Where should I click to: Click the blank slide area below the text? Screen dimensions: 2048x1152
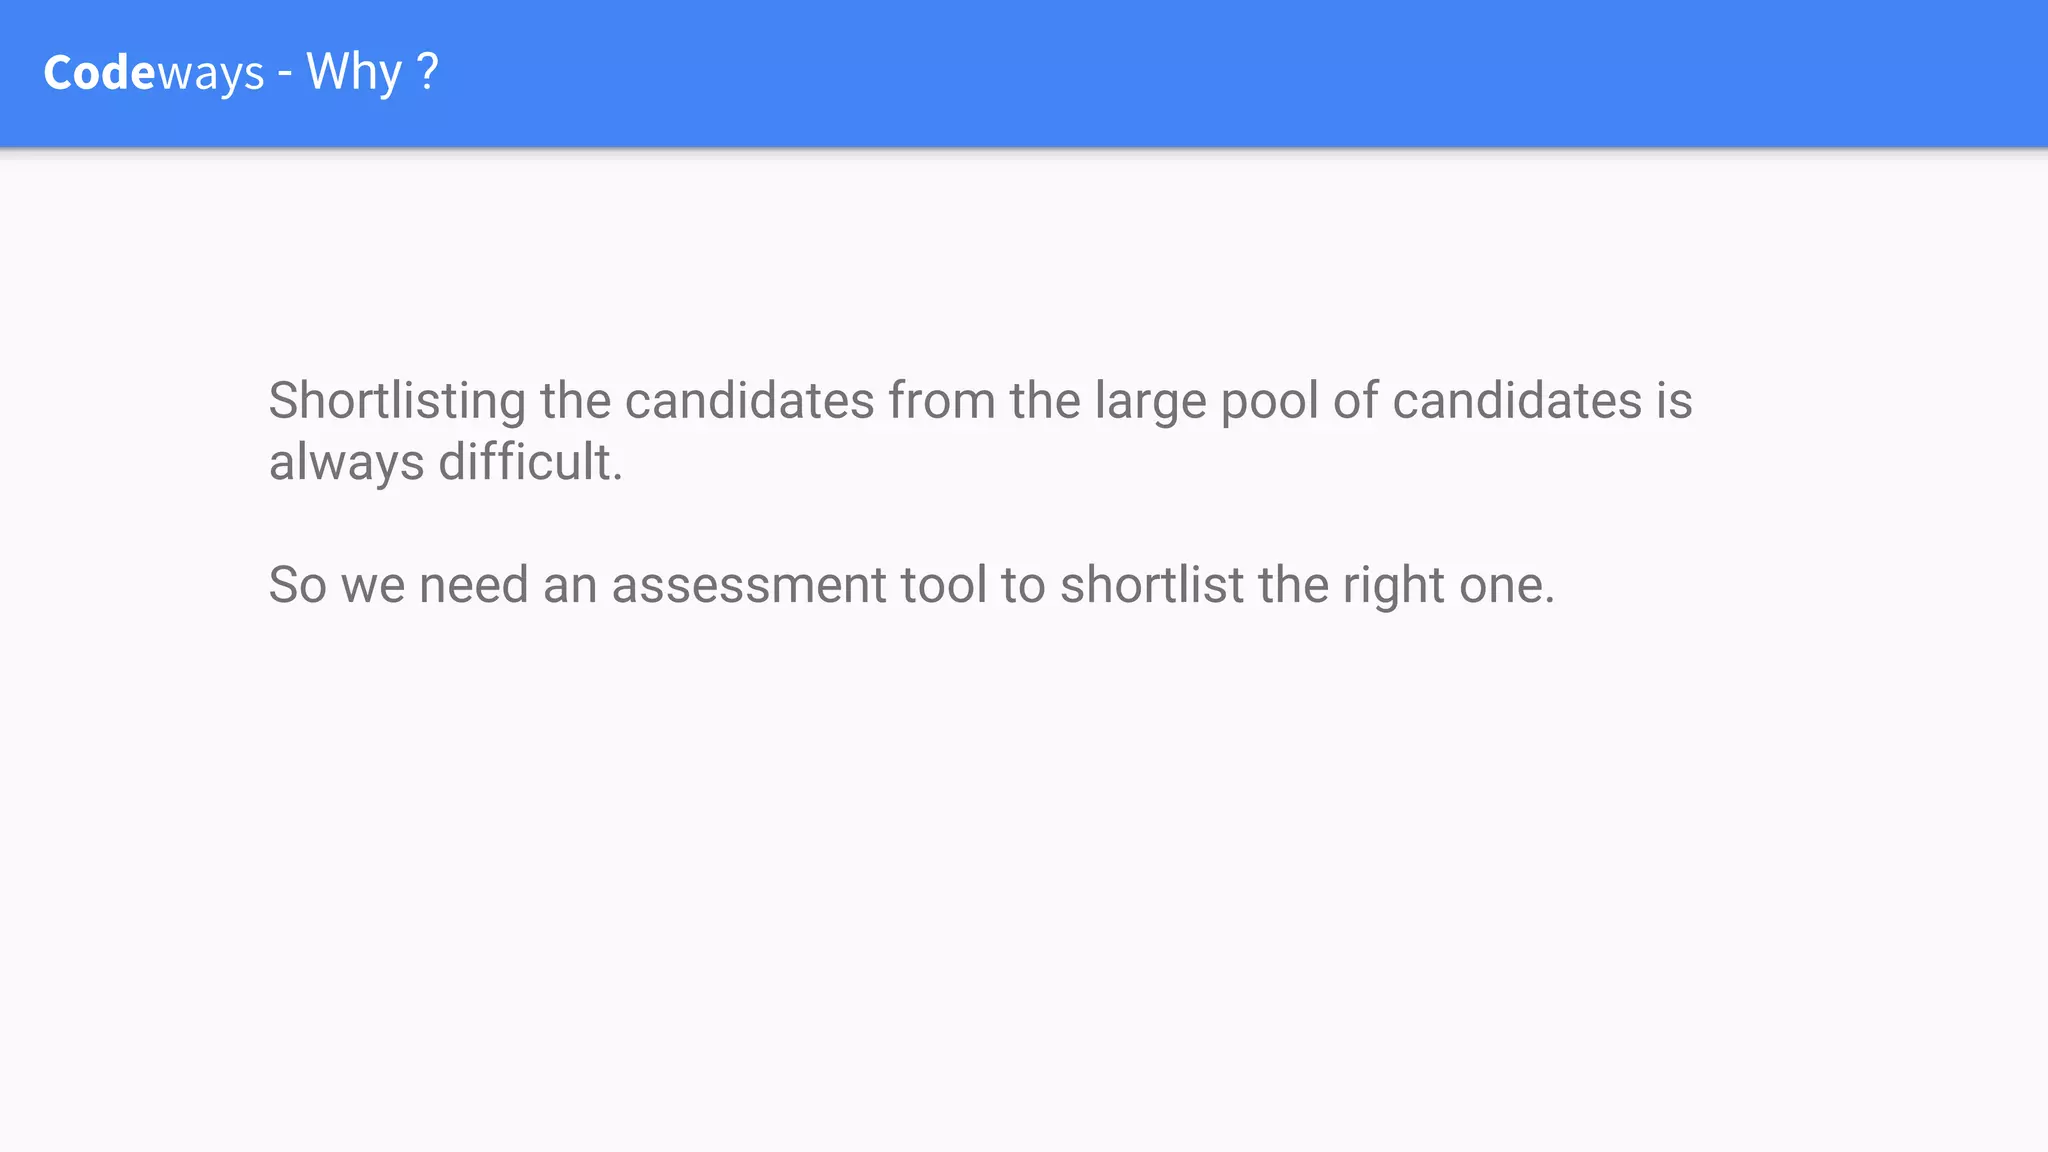(x=1024, y=880)
